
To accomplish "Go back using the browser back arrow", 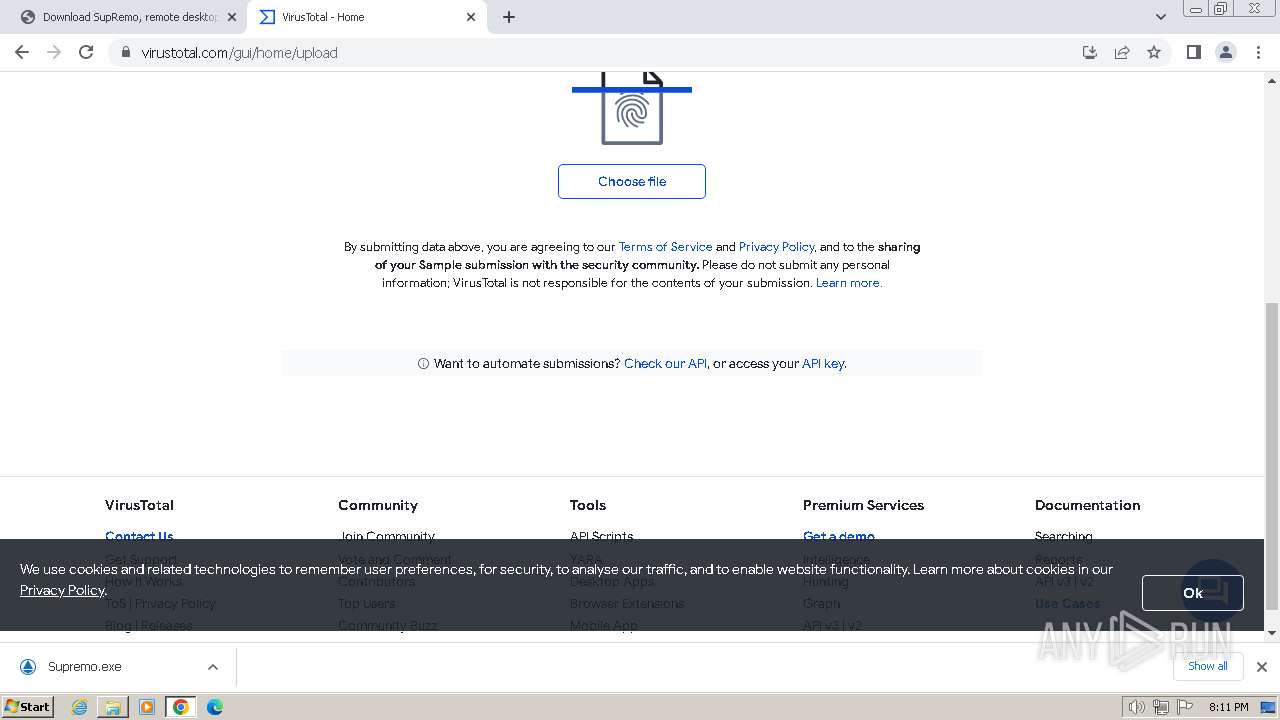I will coord(22,52).
